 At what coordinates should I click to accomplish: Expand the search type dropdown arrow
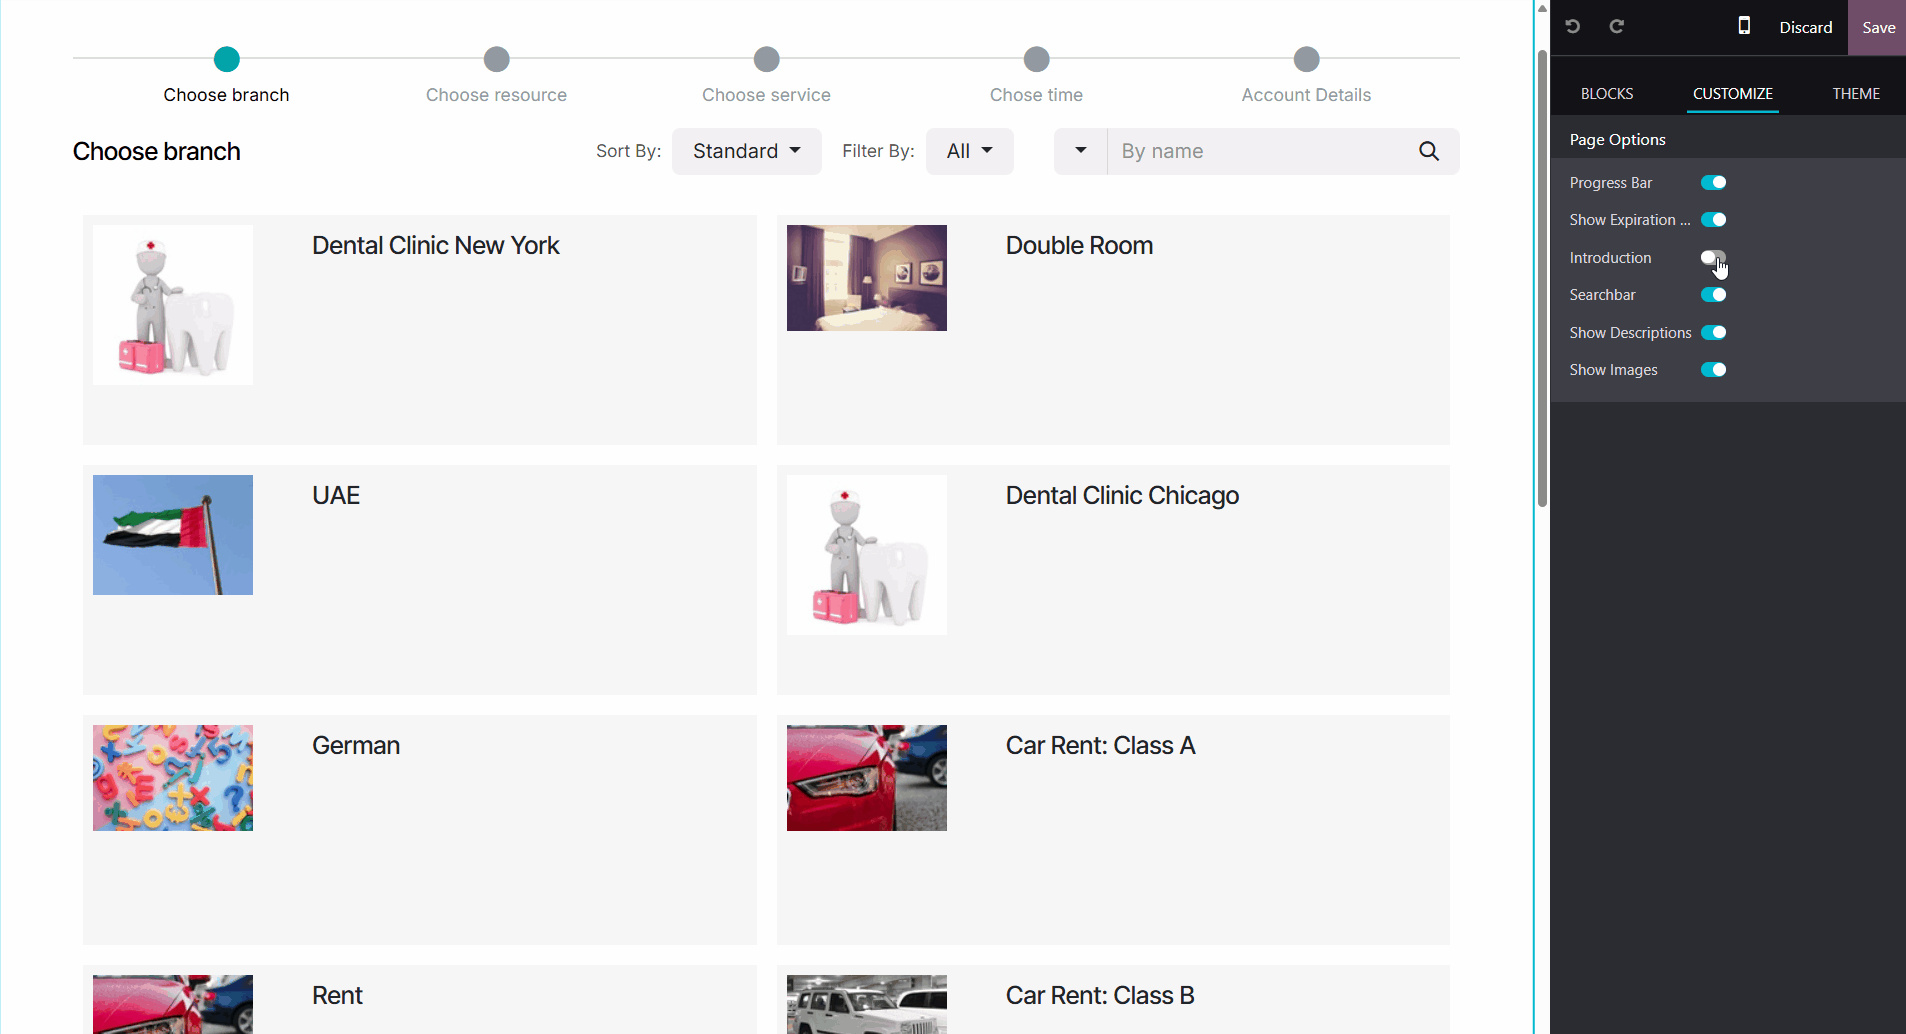1081,151
